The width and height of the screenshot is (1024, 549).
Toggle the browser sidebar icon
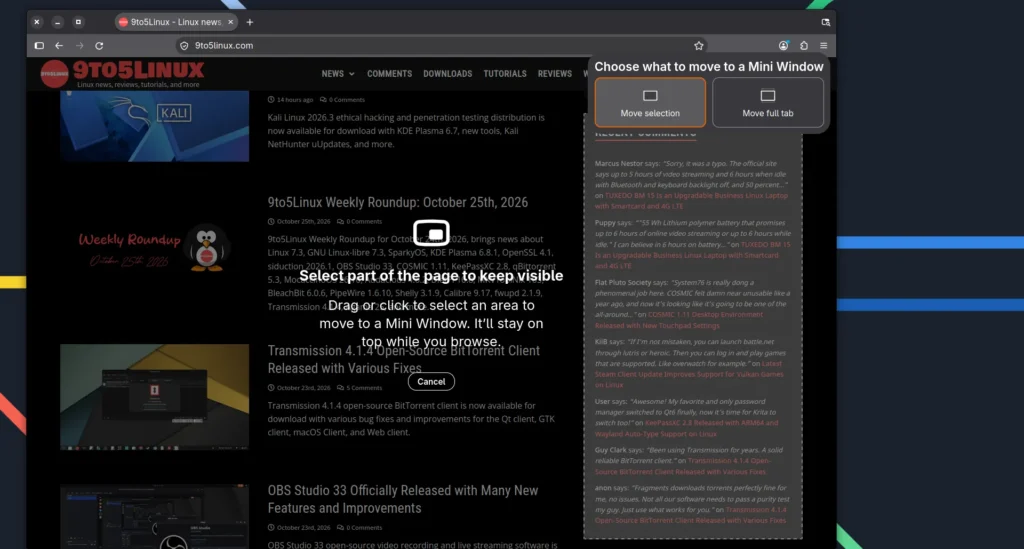(39, 46)
